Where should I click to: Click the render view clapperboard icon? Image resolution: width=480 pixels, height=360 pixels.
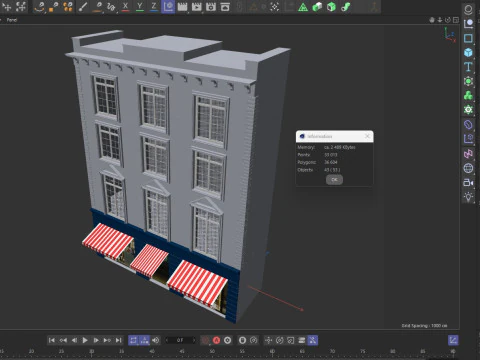182,7
